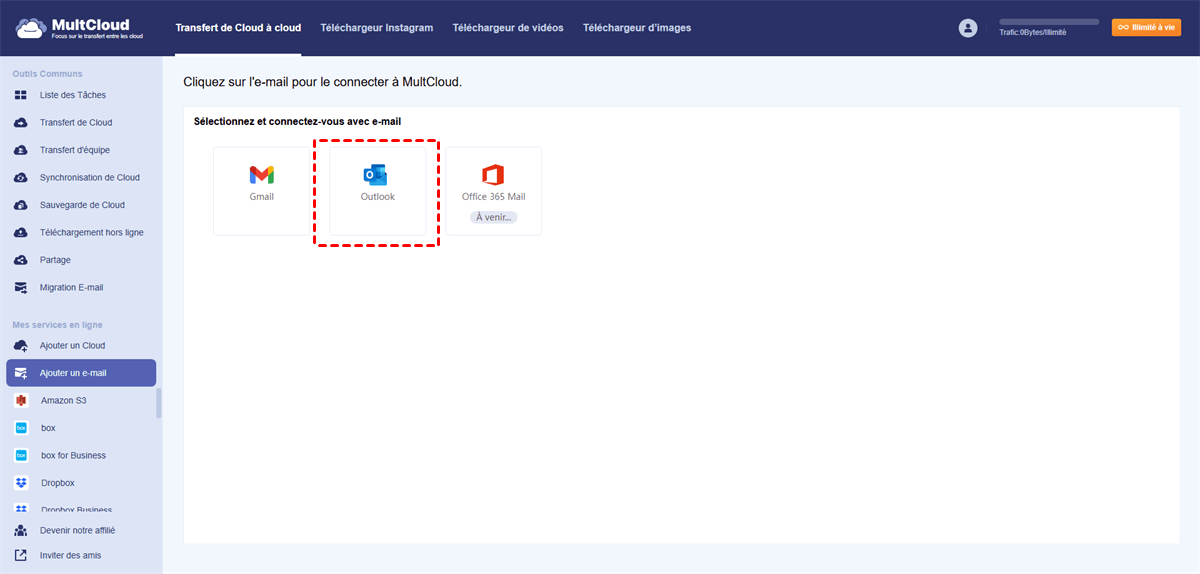Open Dropbox account label

(x=58, y=483)
